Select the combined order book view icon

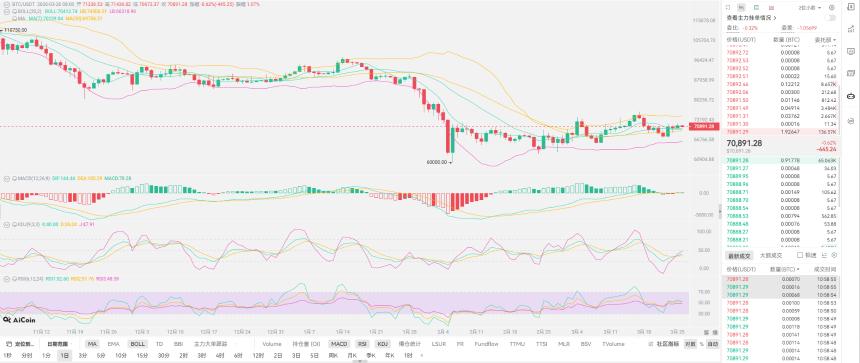pyautogui.click(x=742, y=8)
